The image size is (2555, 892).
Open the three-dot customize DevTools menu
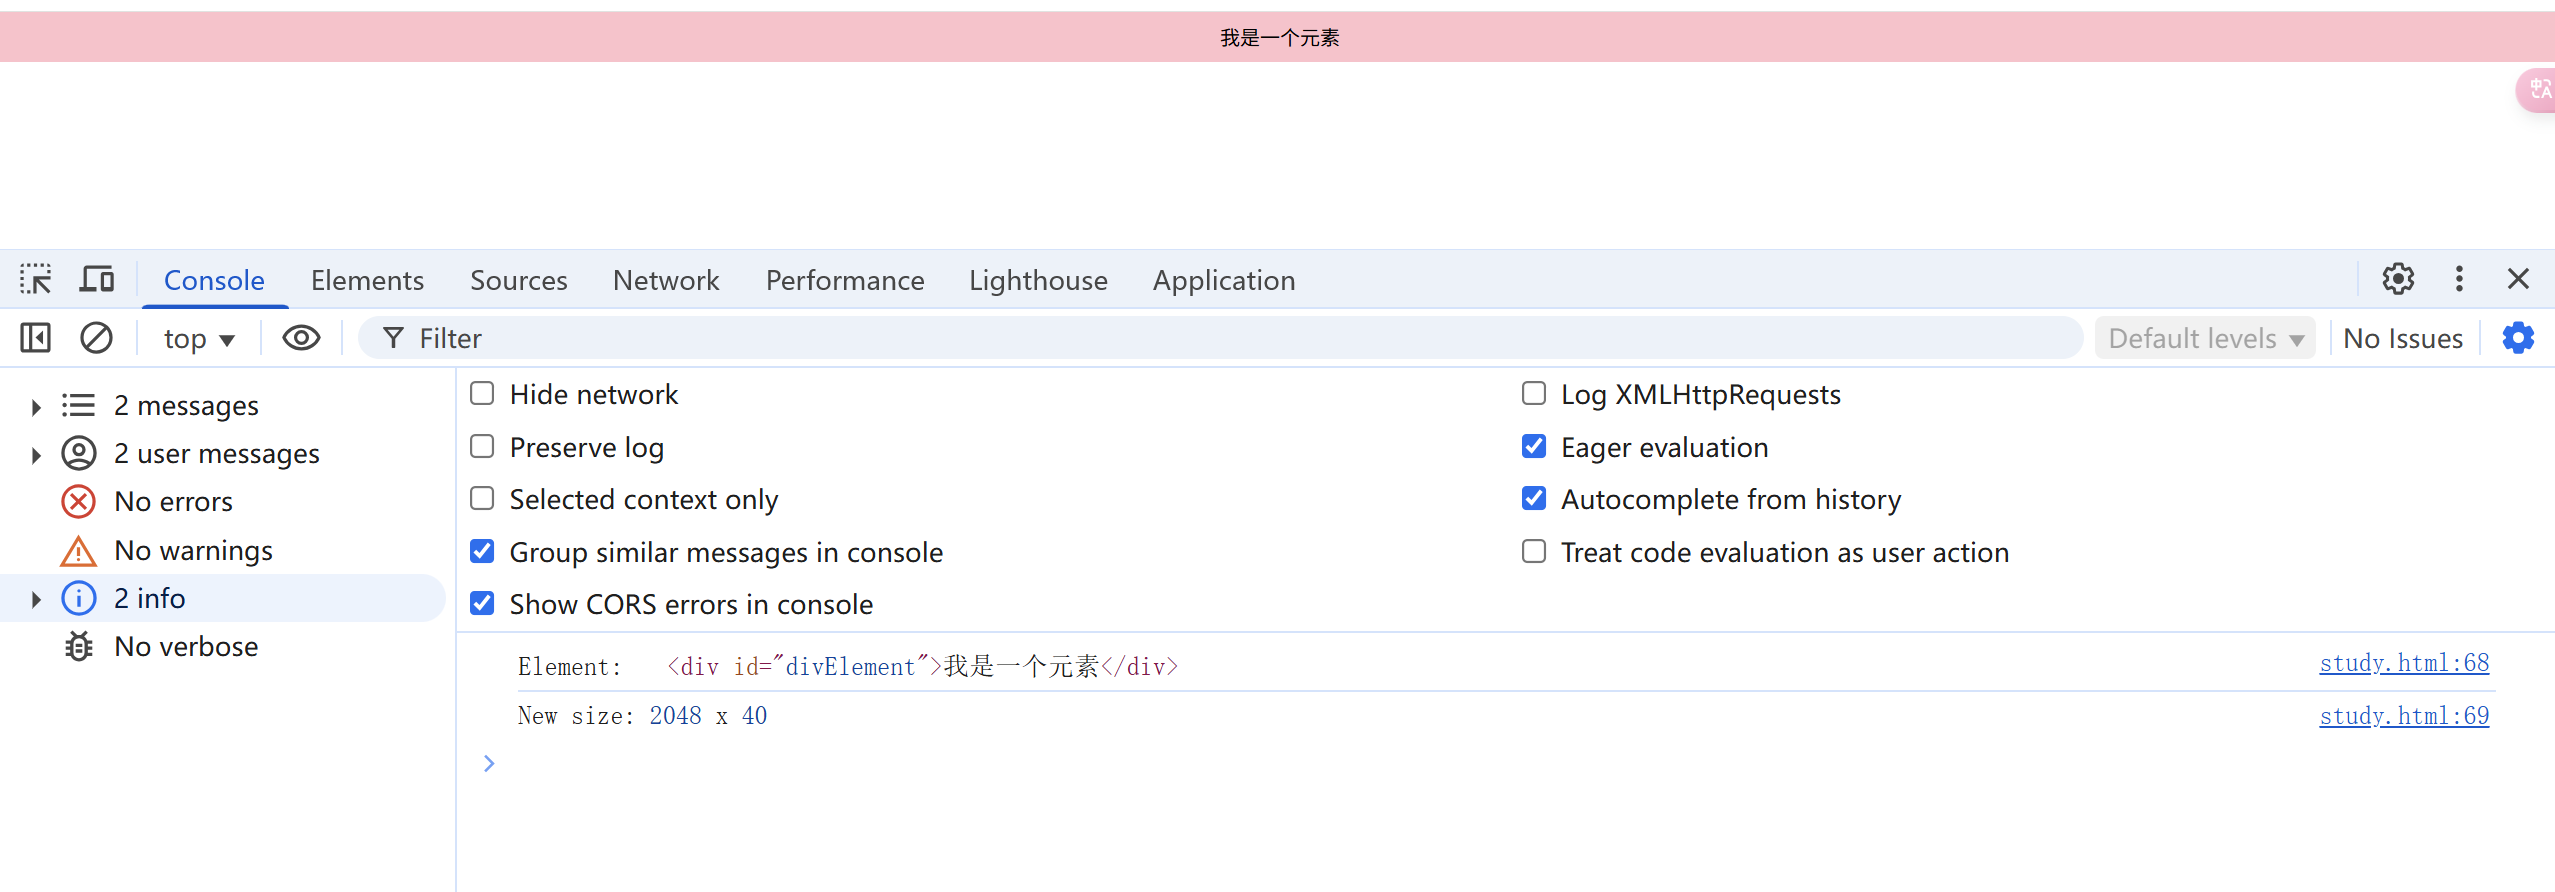[x=2459, y=279]
